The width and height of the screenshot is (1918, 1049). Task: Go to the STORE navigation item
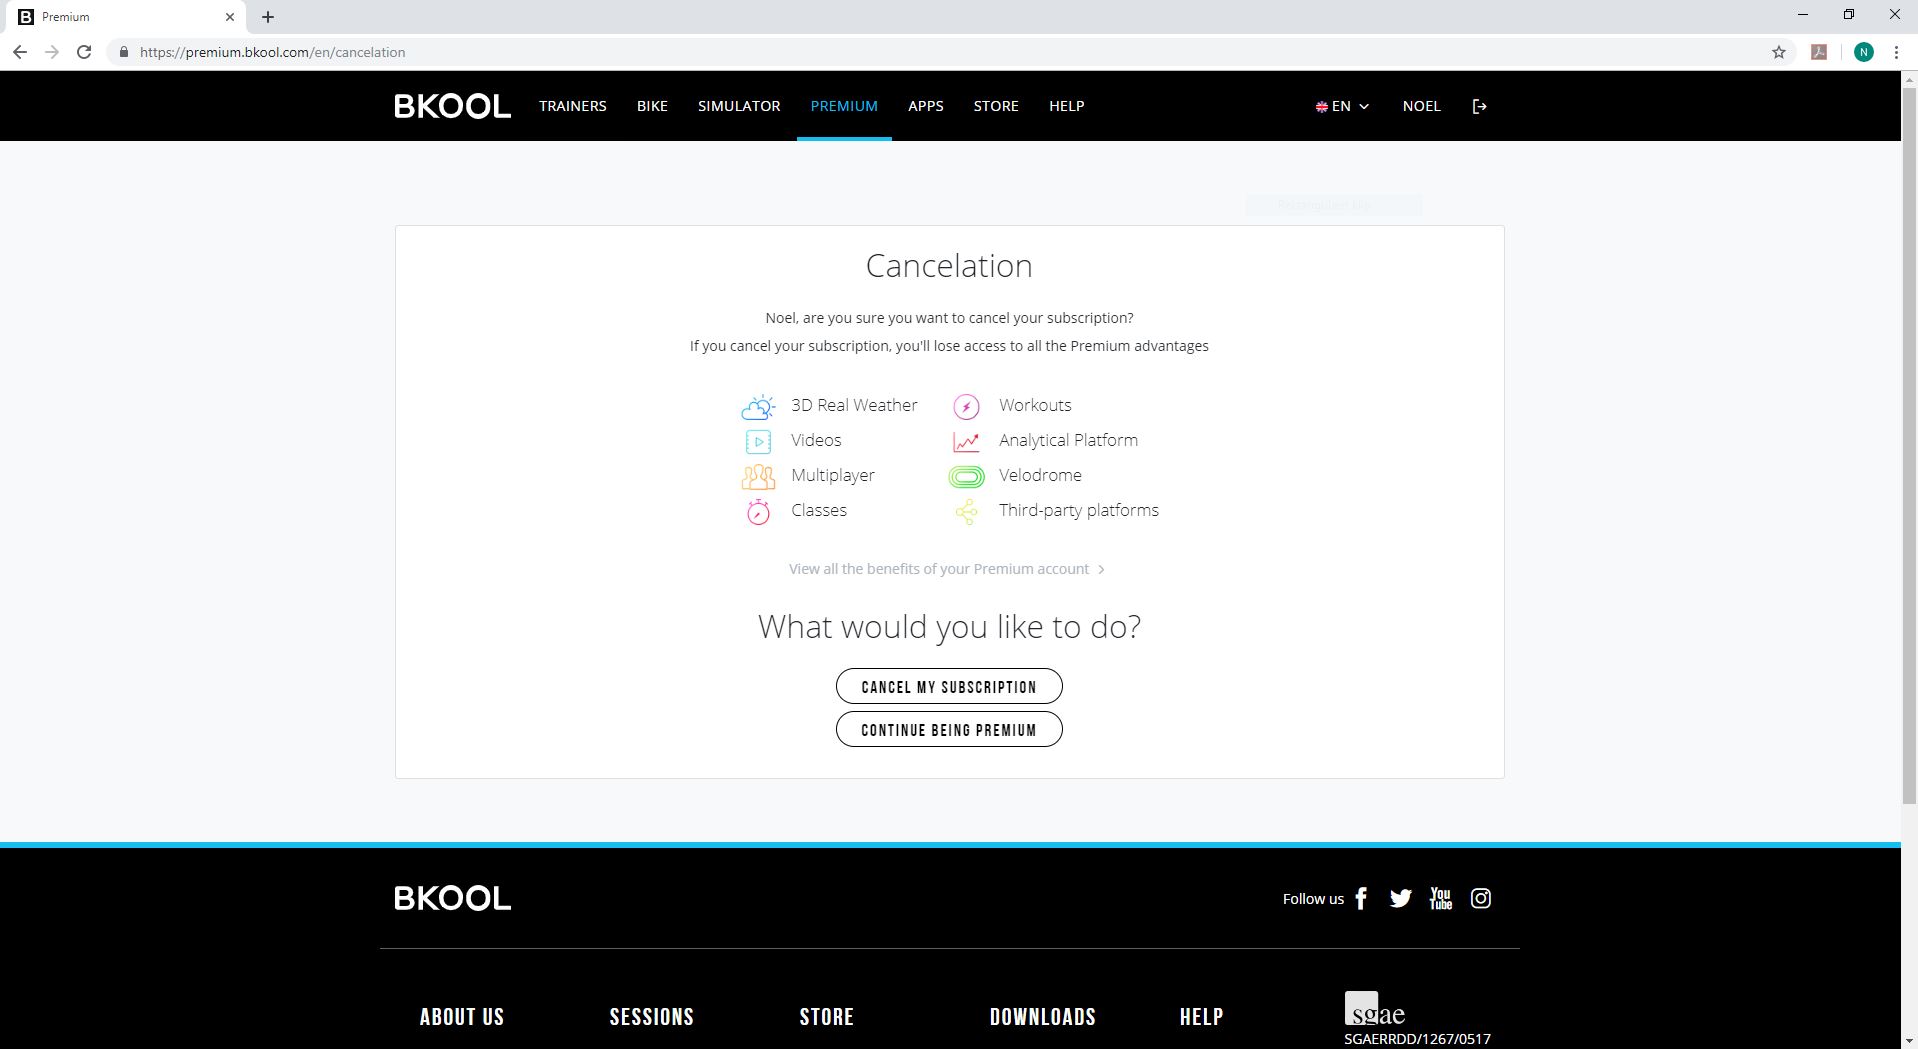click(x=996, y=106)
